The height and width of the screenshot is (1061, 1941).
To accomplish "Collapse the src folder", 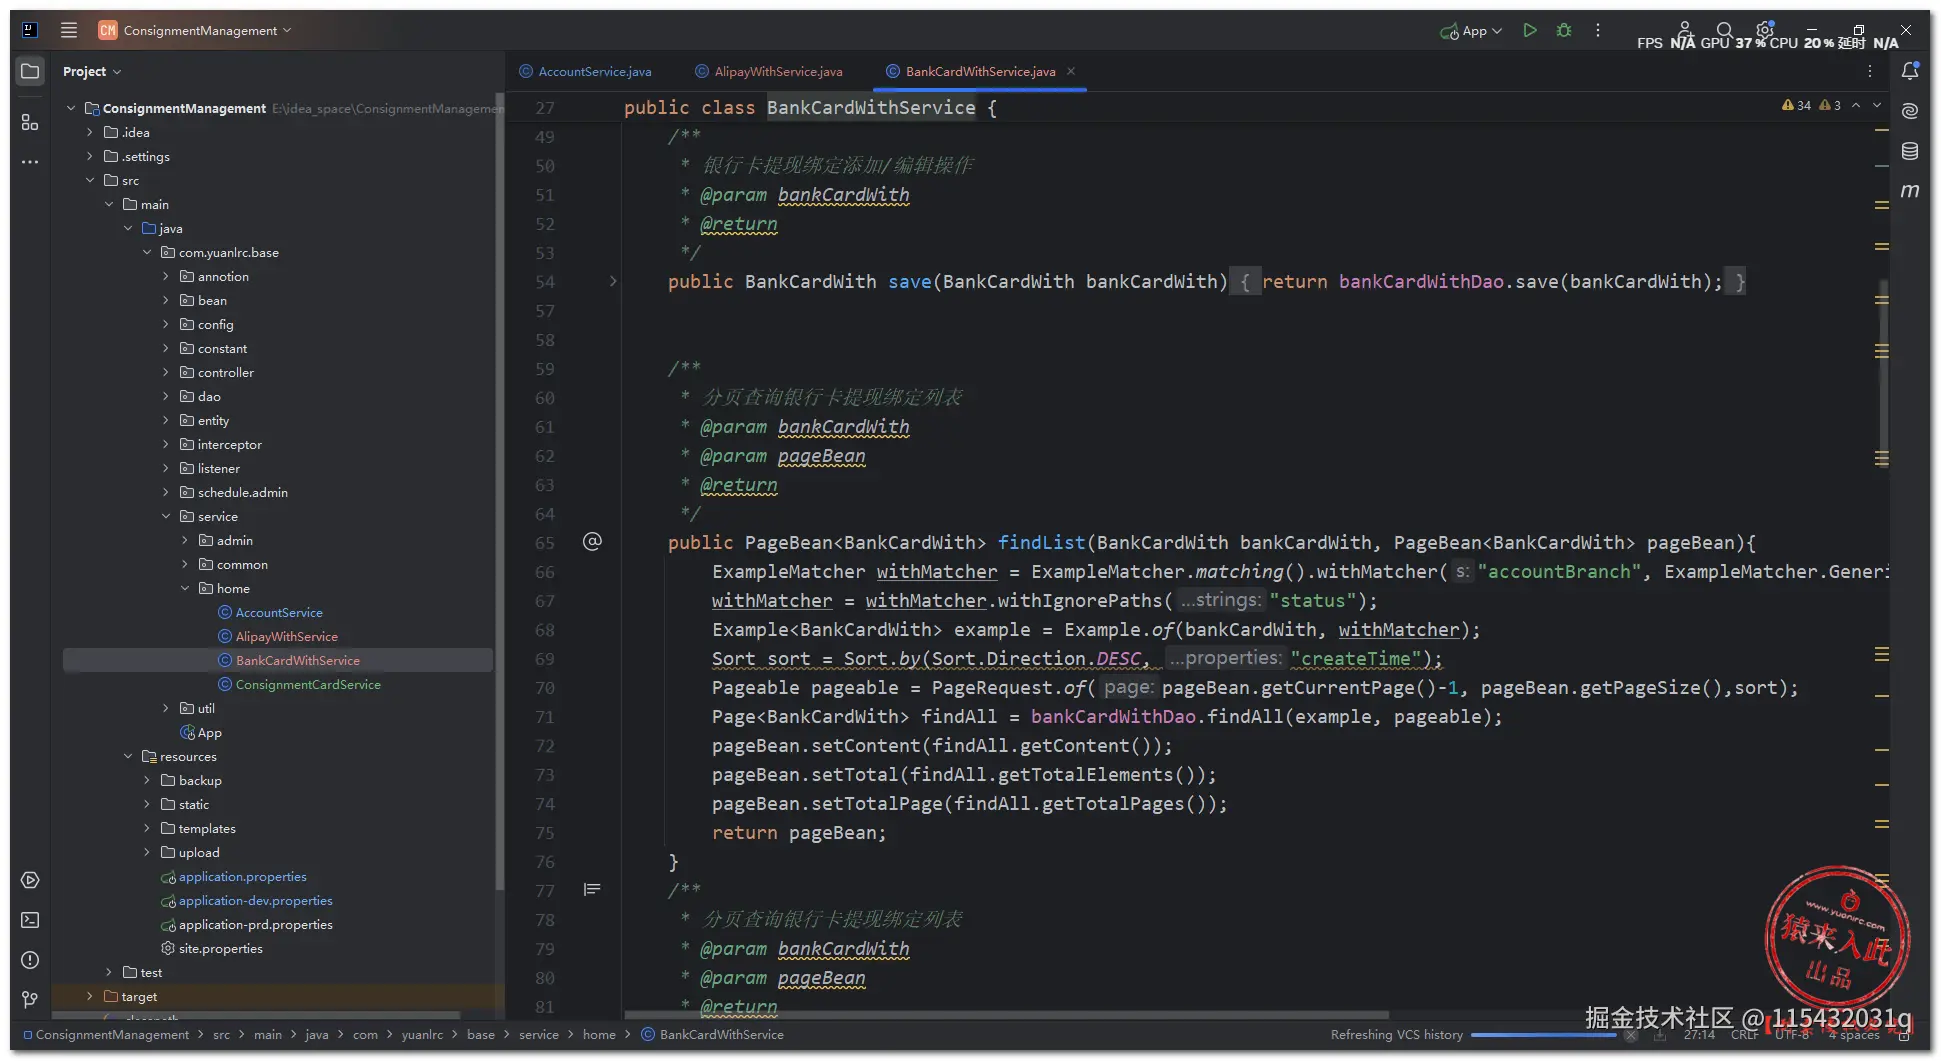I will click(x=90, y=180).
